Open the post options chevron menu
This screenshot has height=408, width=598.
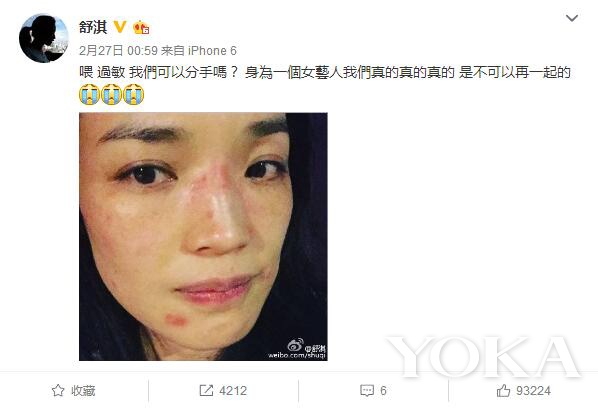[571, 18]
